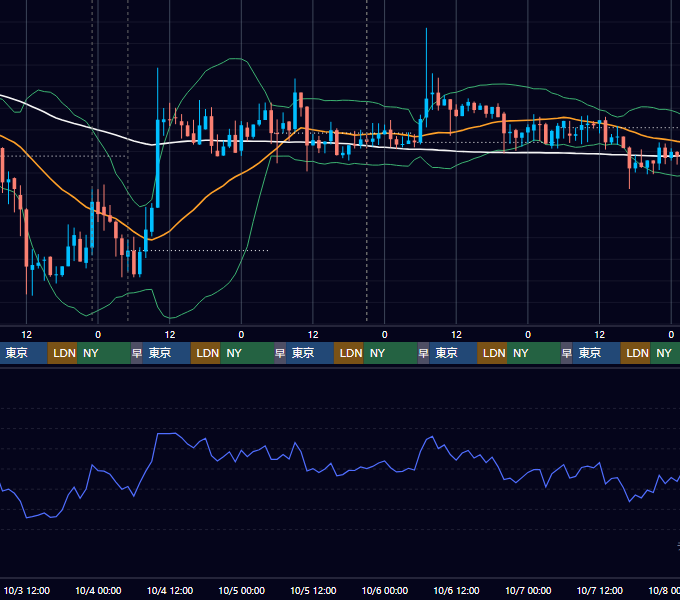
Task: Select the 東京 session block on 10/6
Action: (x=453, y=353)
